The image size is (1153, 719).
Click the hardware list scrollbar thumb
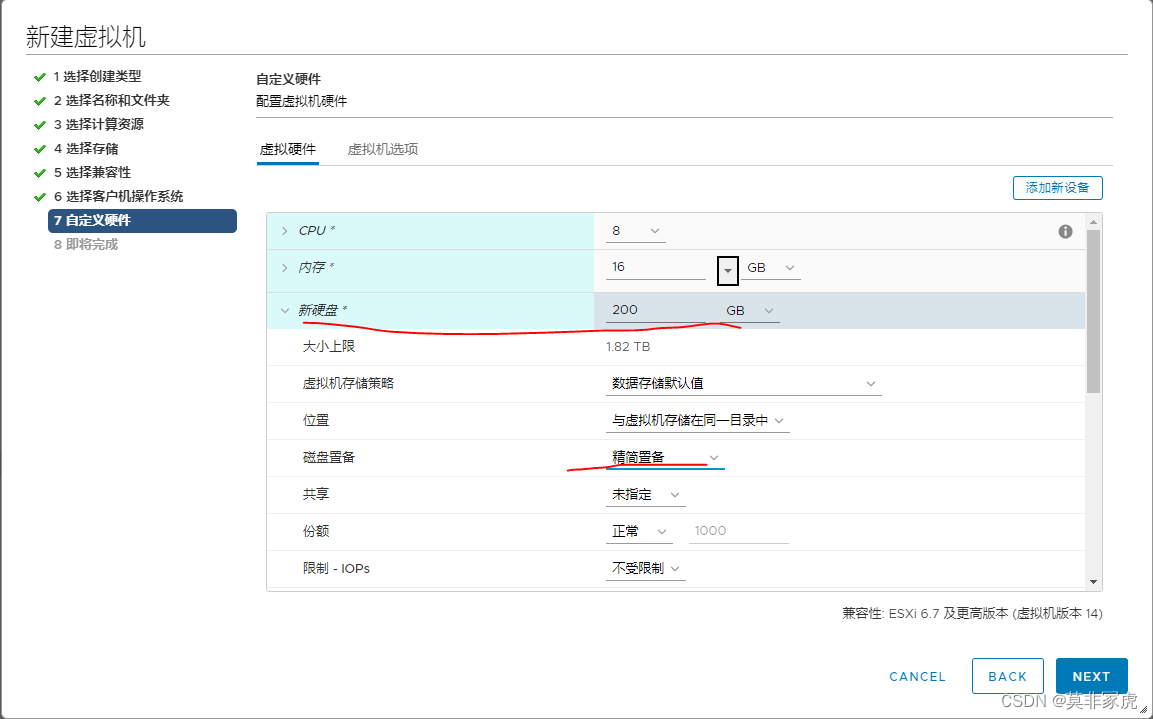pos(1093,310)
